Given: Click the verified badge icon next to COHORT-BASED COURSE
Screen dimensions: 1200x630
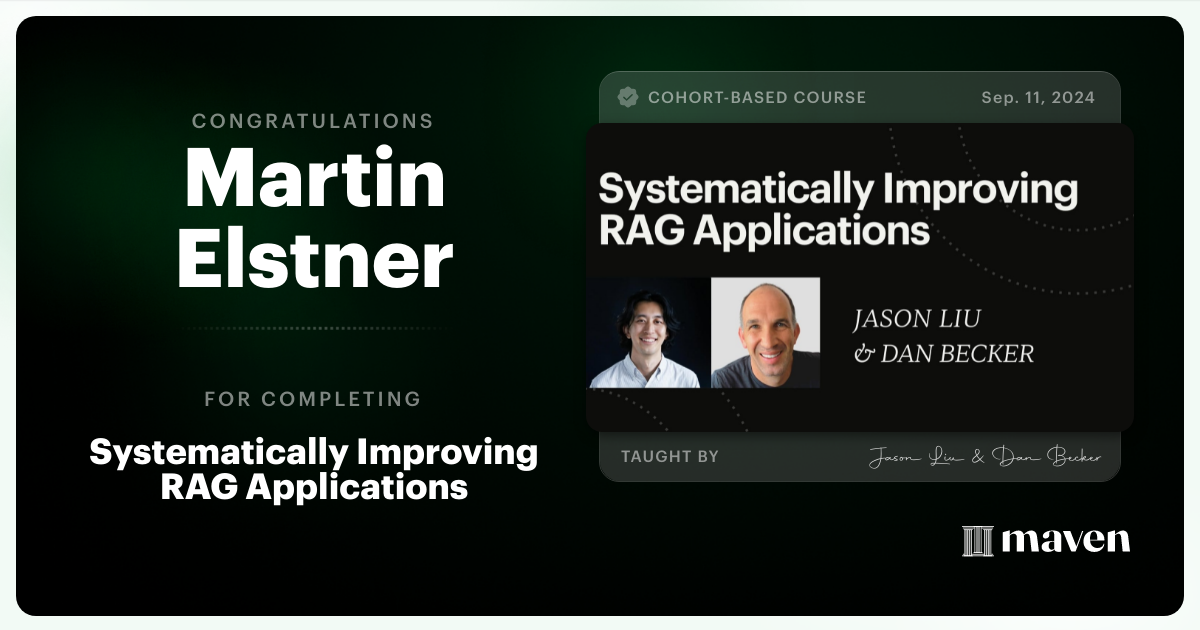Looking at the screenshot, I should click(x=629, y=97).
